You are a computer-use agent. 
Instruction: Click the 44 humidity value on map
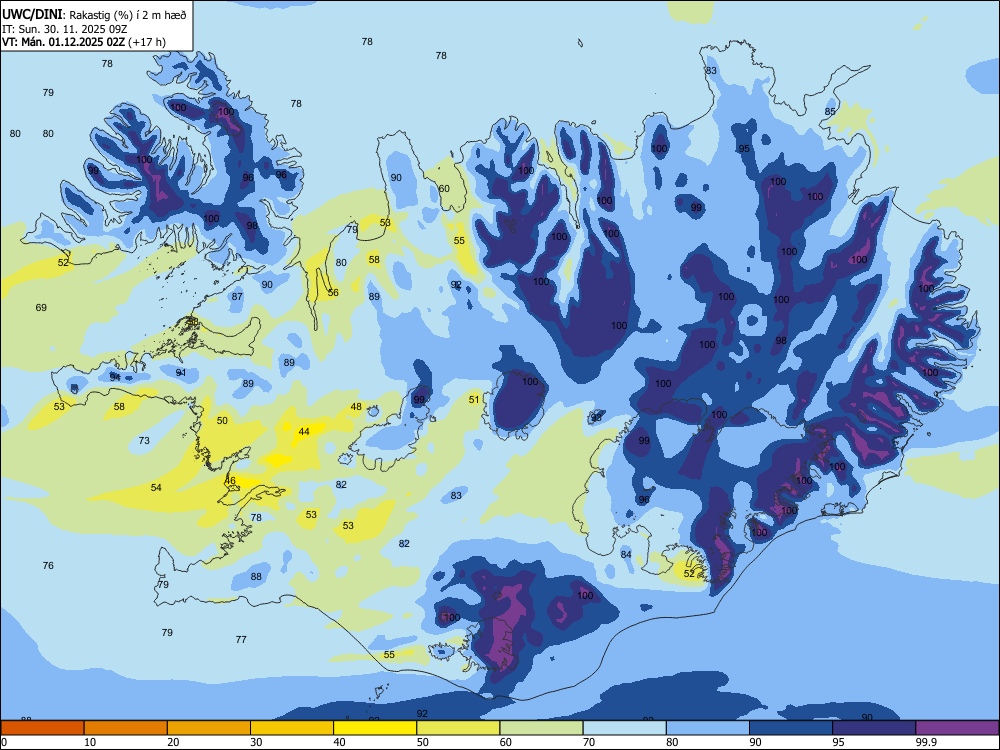(304, 432)
